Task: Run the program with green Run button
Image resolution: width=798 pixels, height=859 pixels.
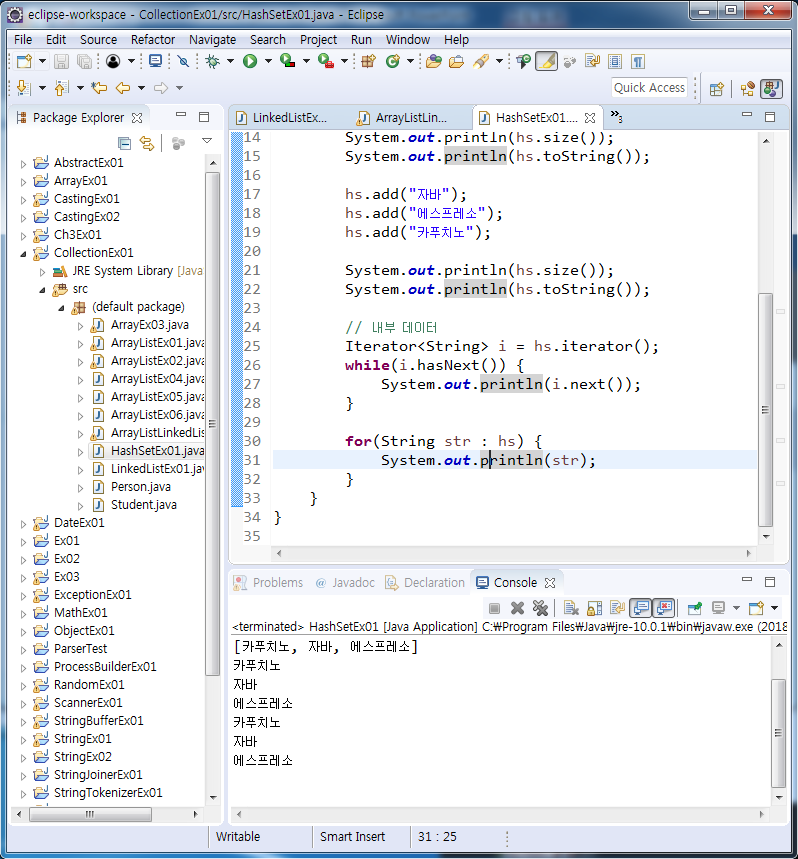Action: pyautogui.click(x=250, y=61)
